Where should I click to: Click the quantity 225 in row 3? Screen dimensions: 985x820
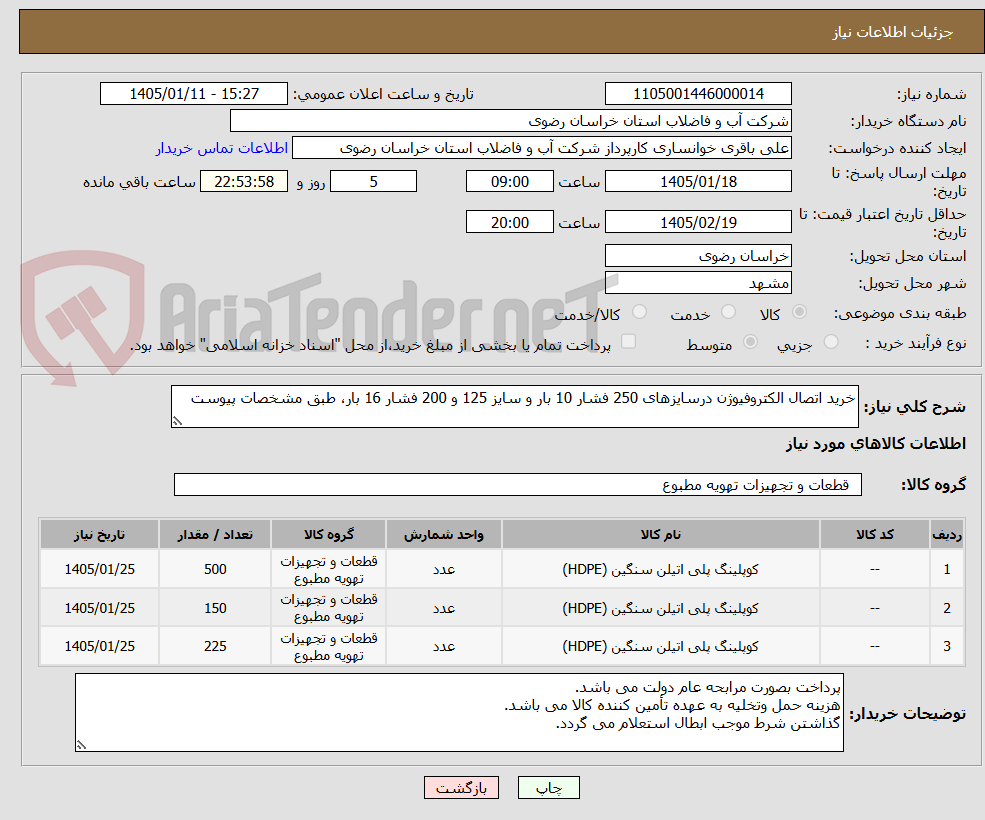(215, 646)
